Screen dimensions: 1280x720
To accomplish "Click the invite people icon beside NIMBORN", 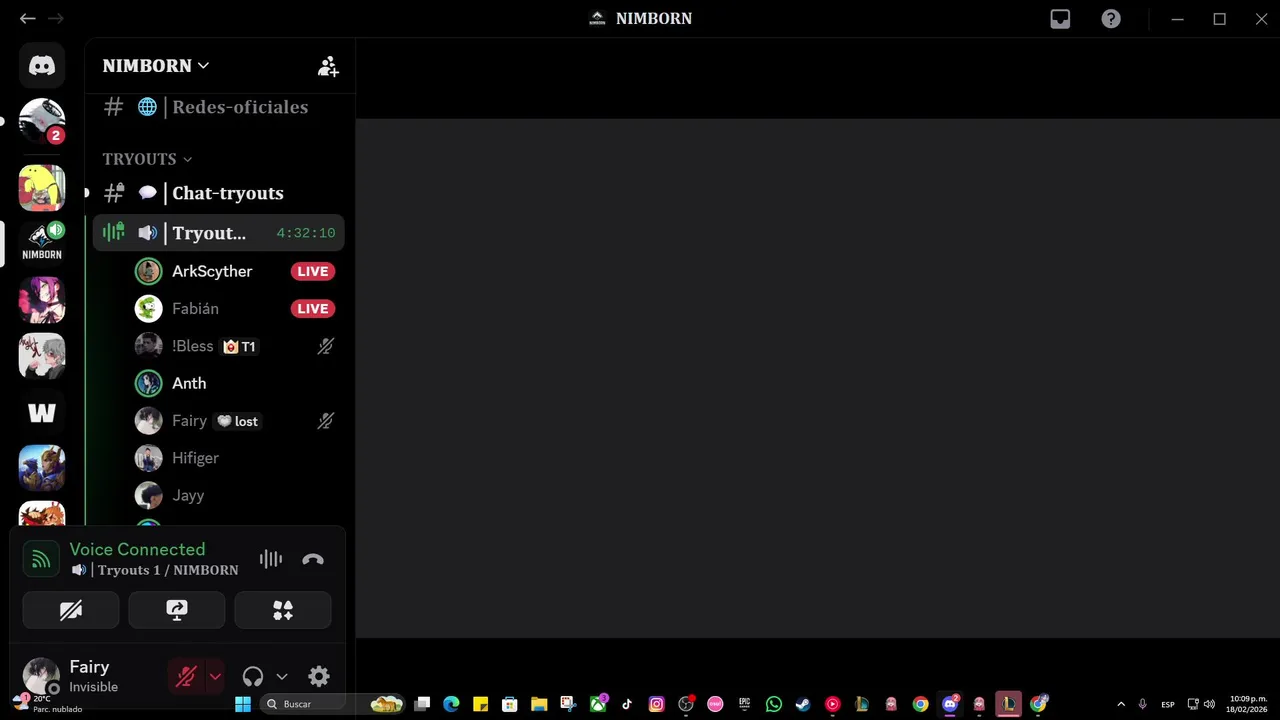I will coord(328,66).
